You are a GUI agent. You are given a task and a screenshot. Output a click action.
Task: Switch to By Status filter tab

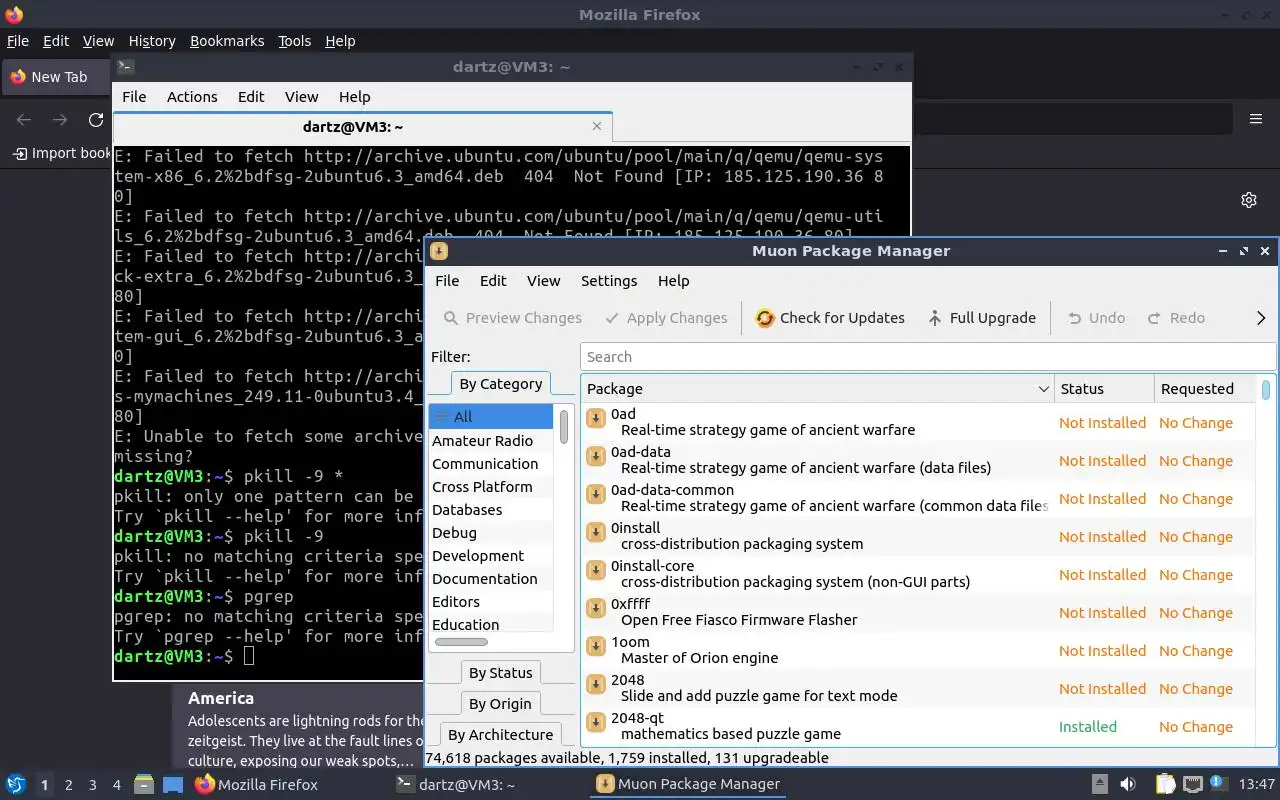501,673
